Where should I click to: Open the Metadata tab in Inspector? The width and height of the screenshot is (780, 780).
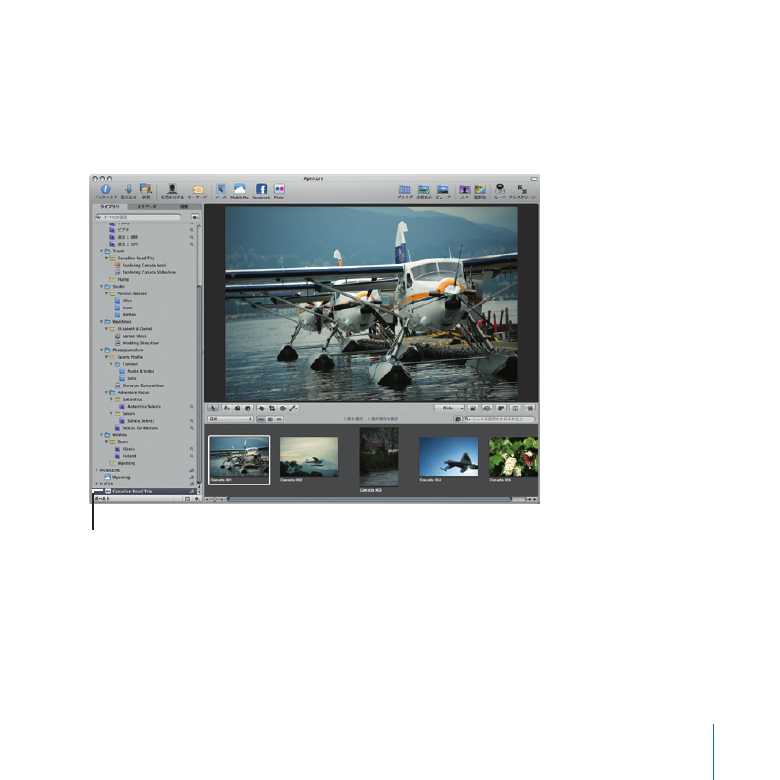tap(147, 206)
